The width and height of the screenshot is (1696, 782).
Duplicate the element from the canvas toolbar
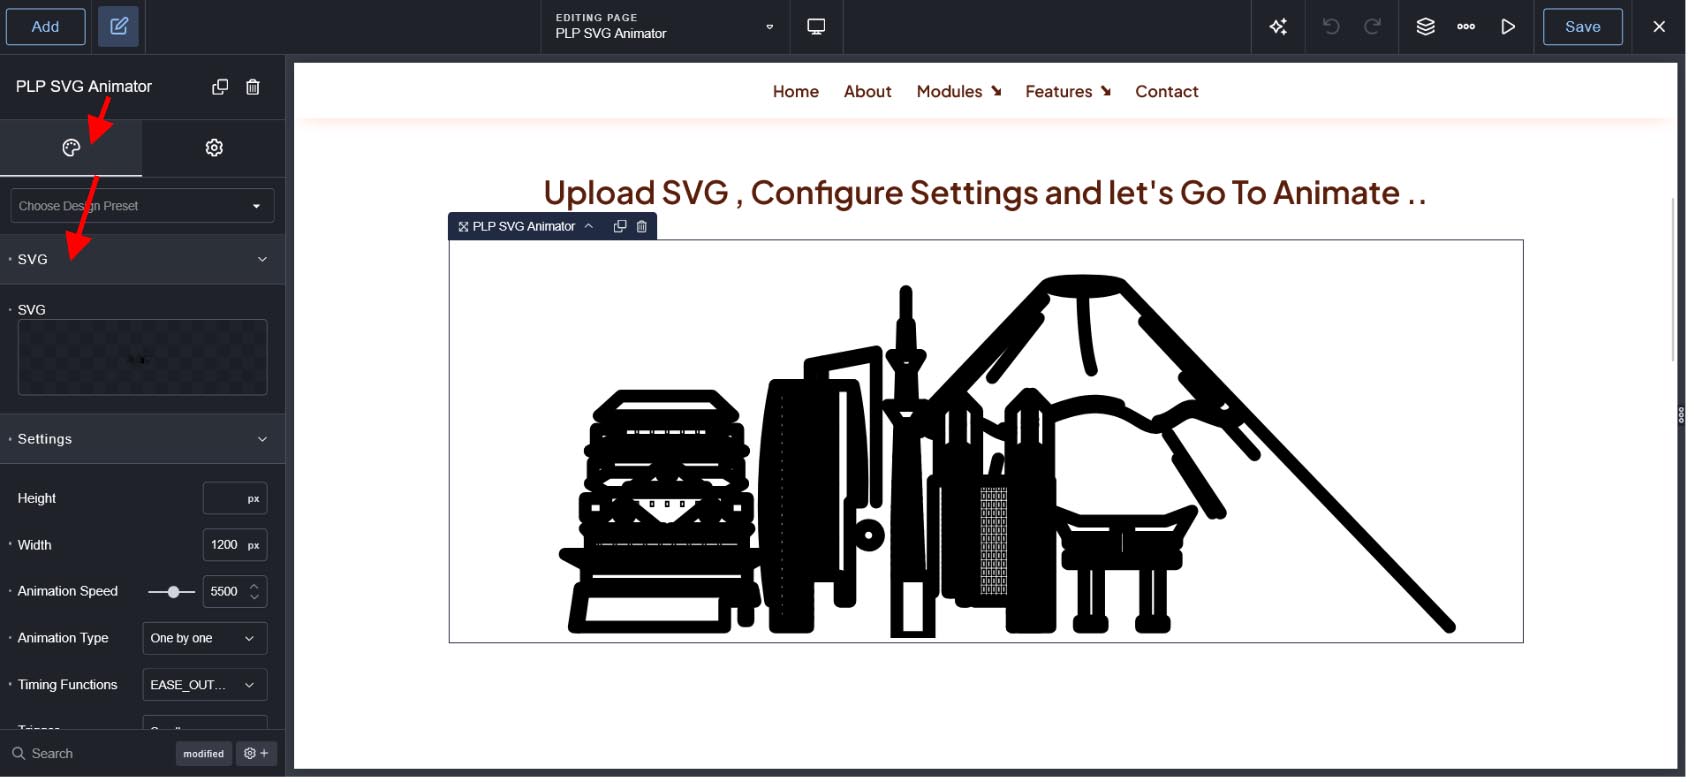(x=620, y=227)
